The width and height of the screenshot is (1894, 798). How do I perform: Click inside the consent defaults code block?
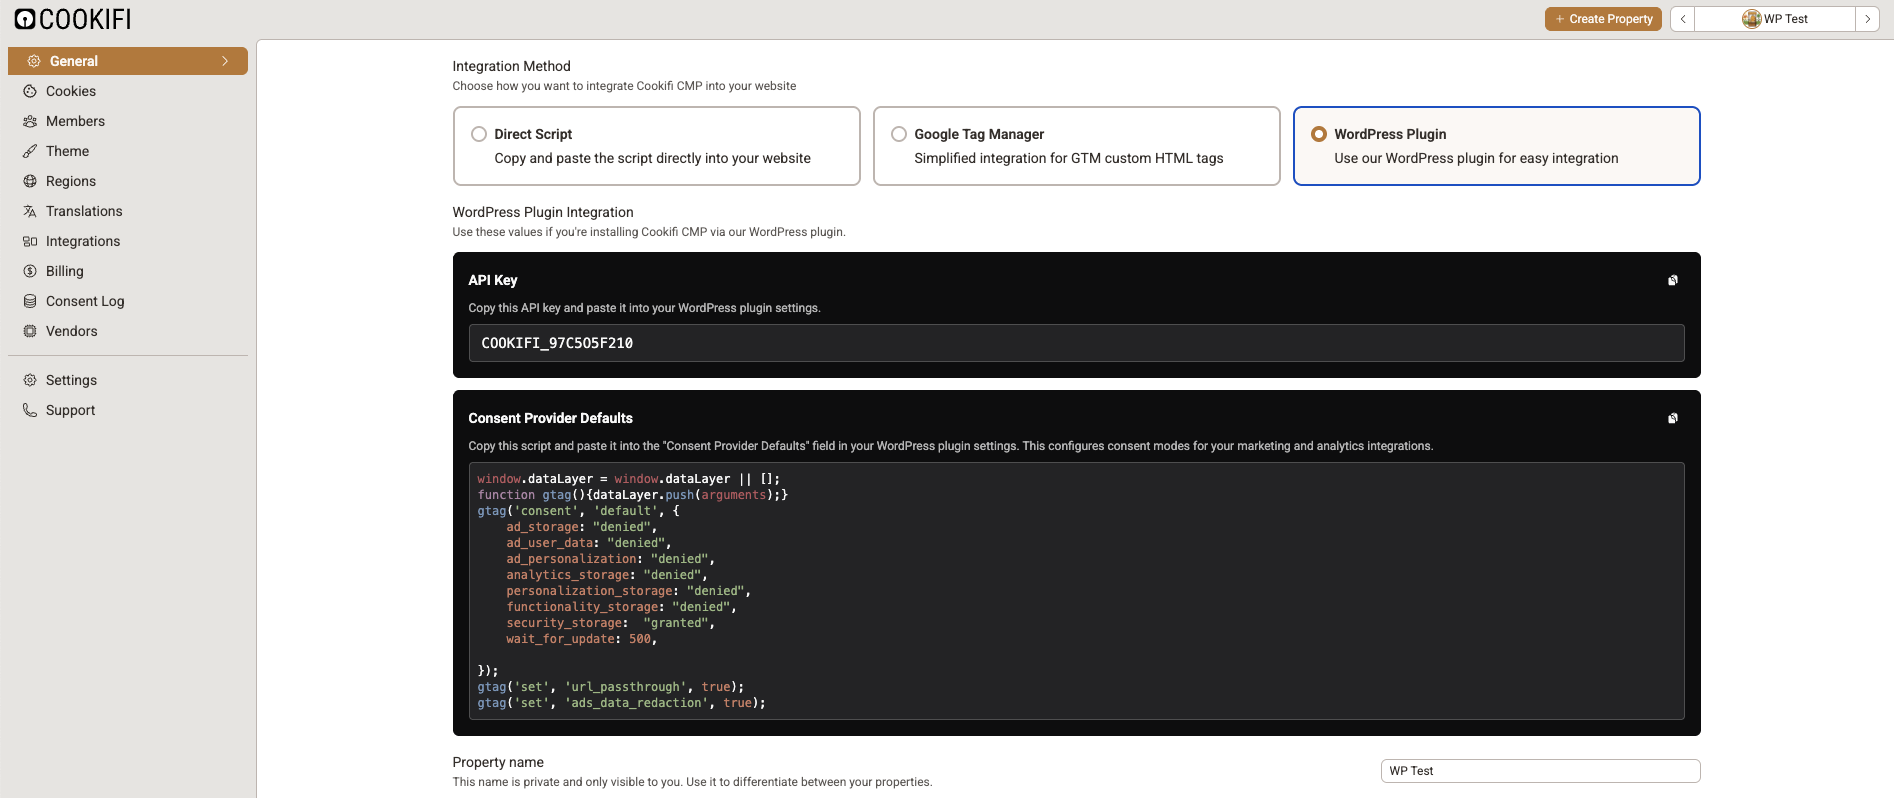point(1076,591)
